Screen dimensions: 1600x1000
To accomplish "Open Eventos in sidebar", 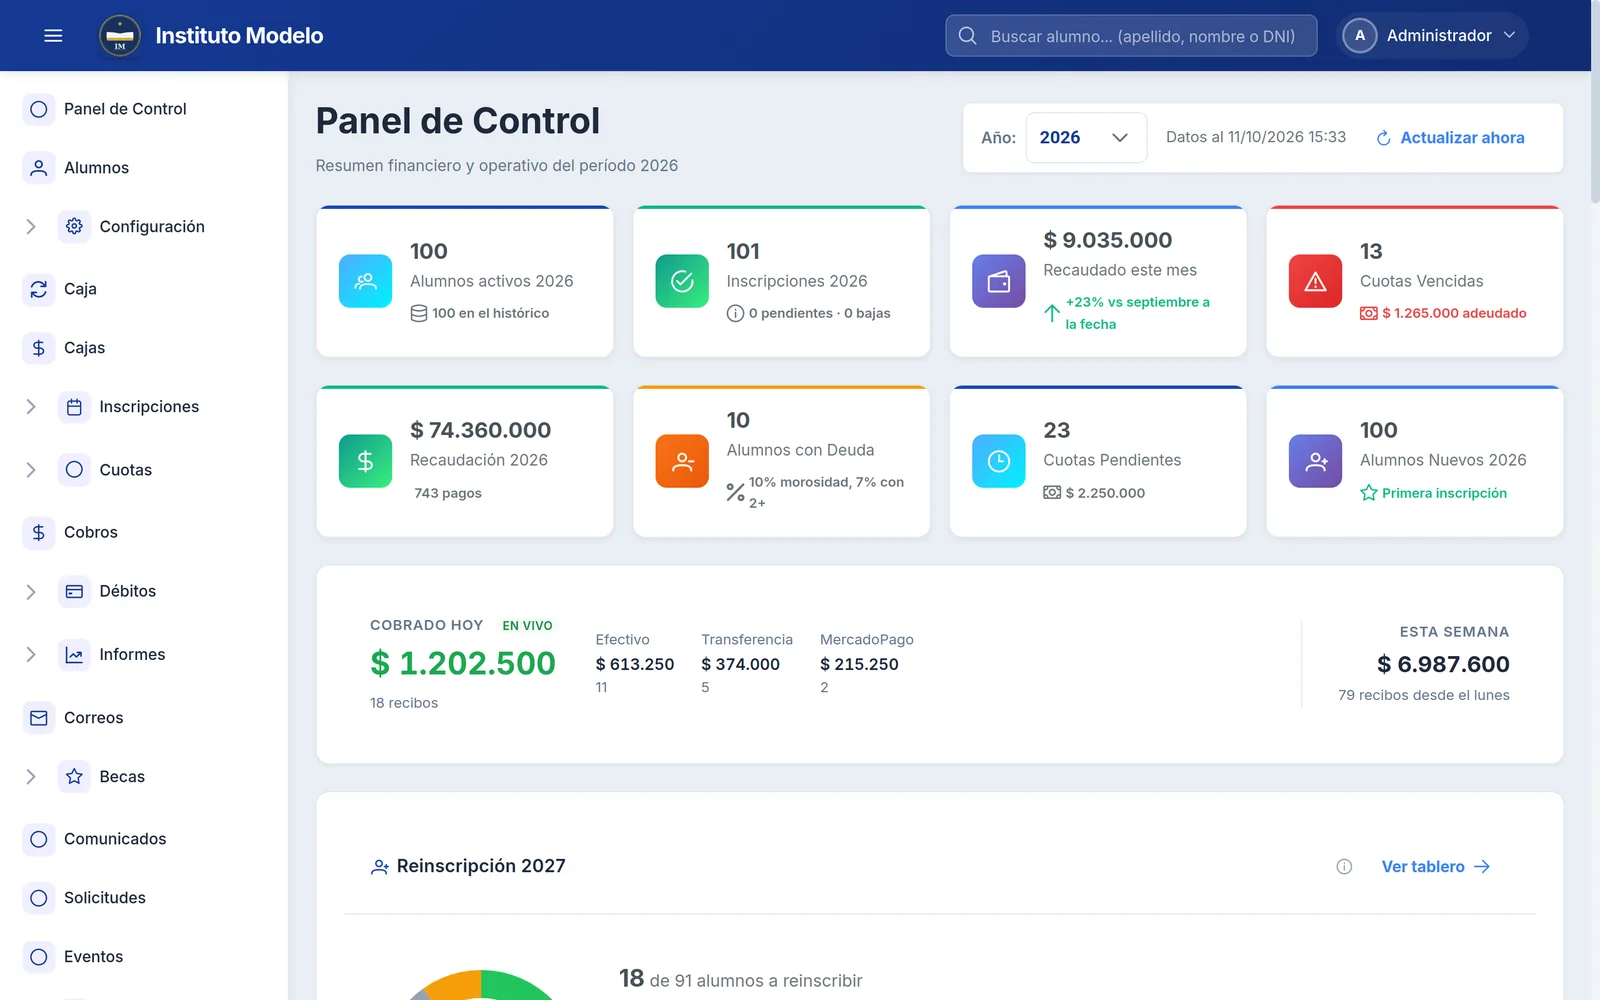I will pos(94,957).
